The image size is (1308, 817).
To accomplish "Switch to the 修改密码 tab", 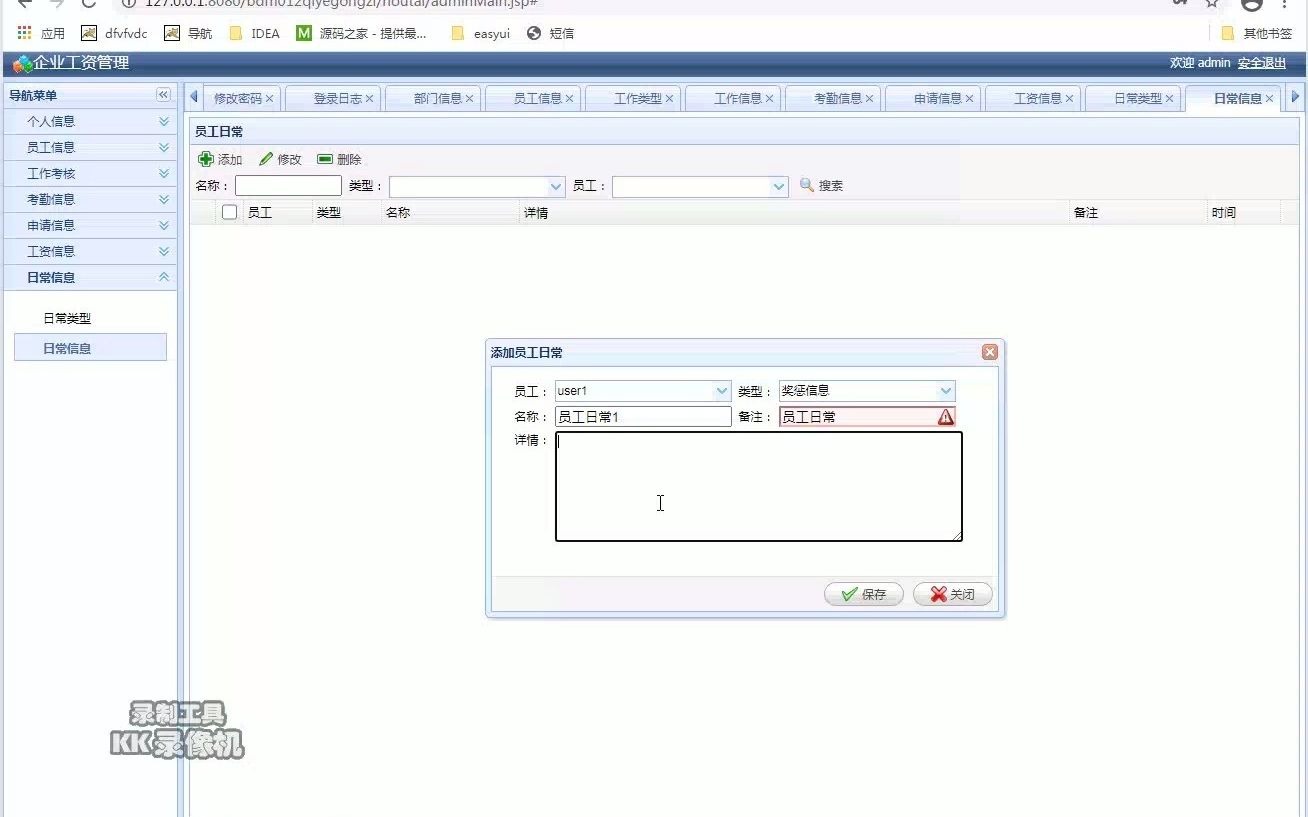I will 237,99.
